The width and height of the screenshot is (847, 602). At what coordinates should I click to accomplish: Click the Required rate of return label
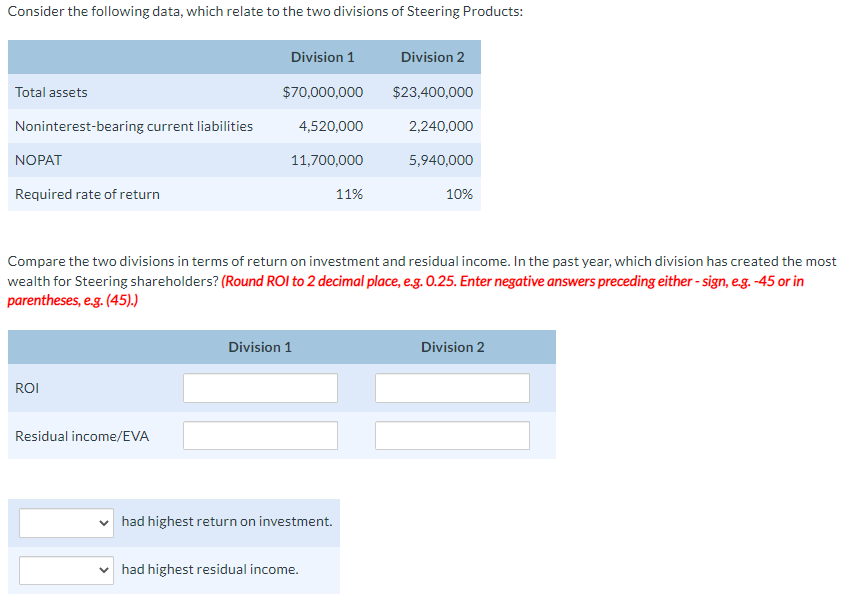pos(87,194)
